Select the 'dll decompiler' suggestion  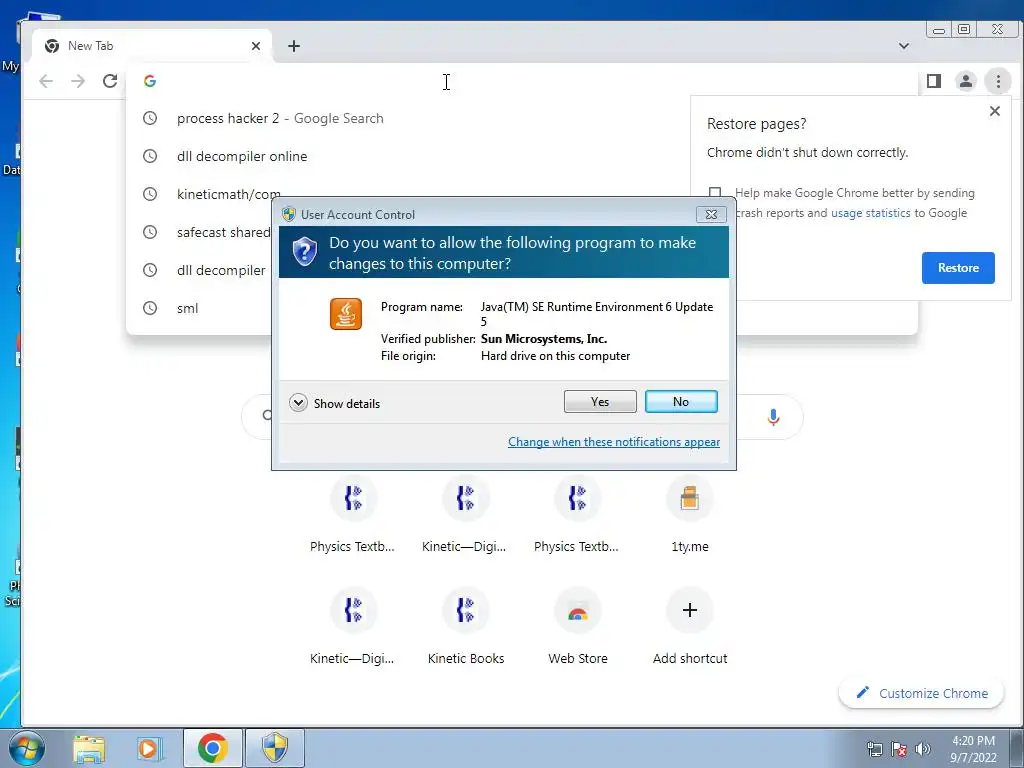tap(221, 270)
